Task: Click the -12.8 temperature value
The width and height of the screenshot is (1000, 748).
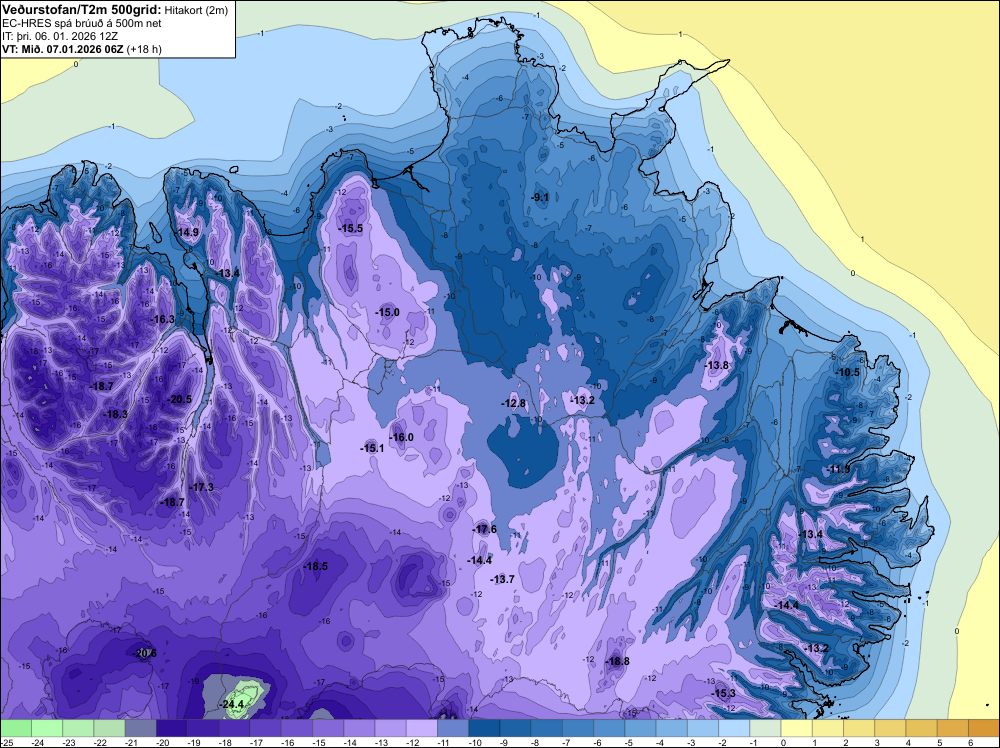Action: click(x=513, y=403)
